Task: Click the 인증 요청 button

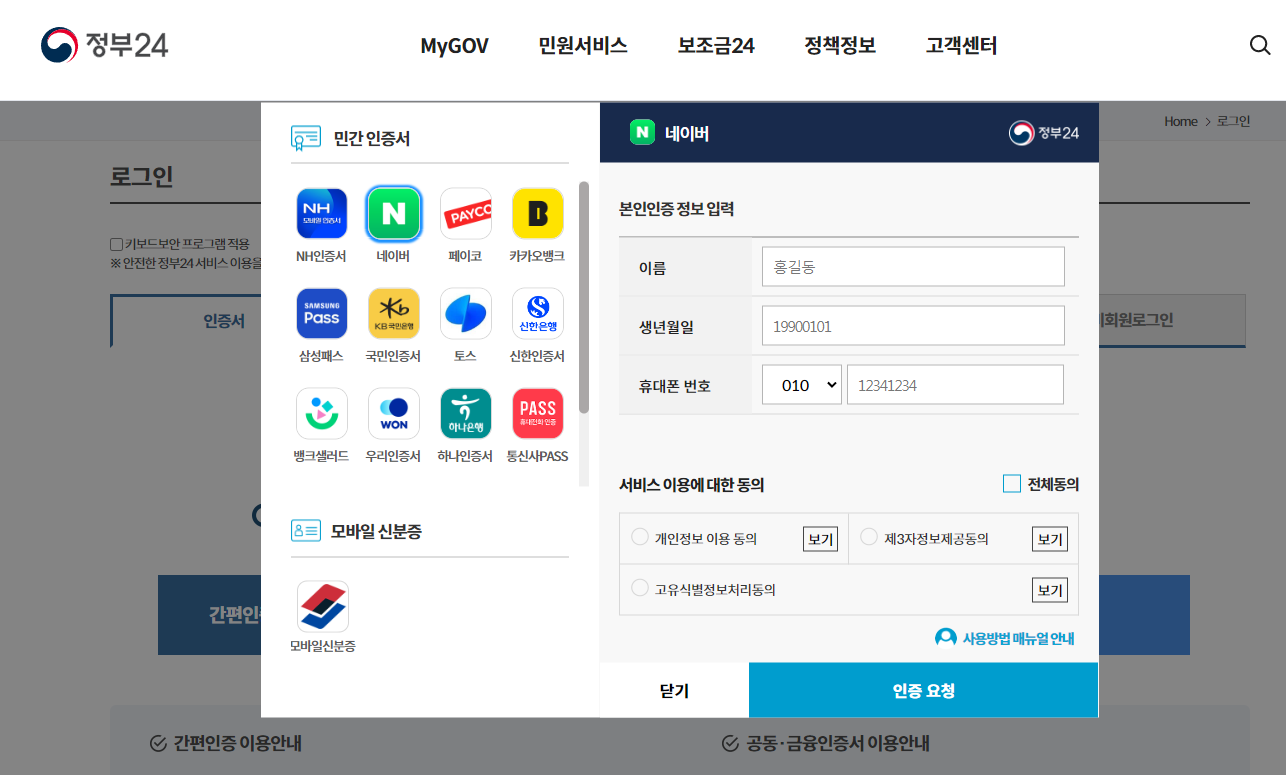Action: point(923,690)
